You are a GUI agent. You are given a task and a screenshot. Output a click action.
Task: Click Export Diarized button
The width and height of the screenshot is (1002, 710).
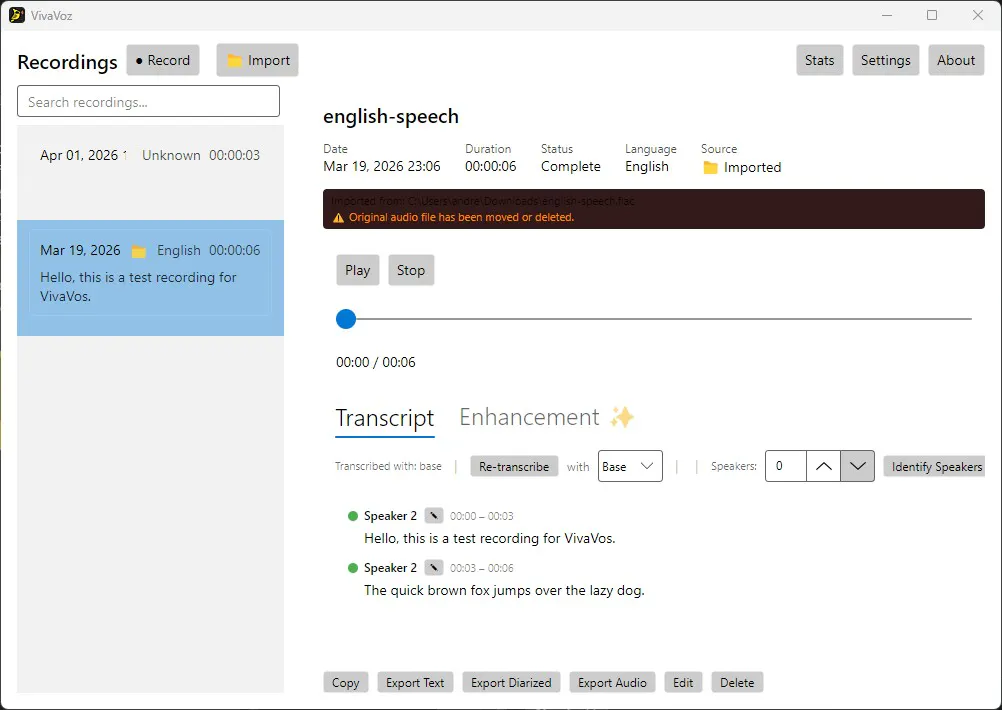point(511,683)
